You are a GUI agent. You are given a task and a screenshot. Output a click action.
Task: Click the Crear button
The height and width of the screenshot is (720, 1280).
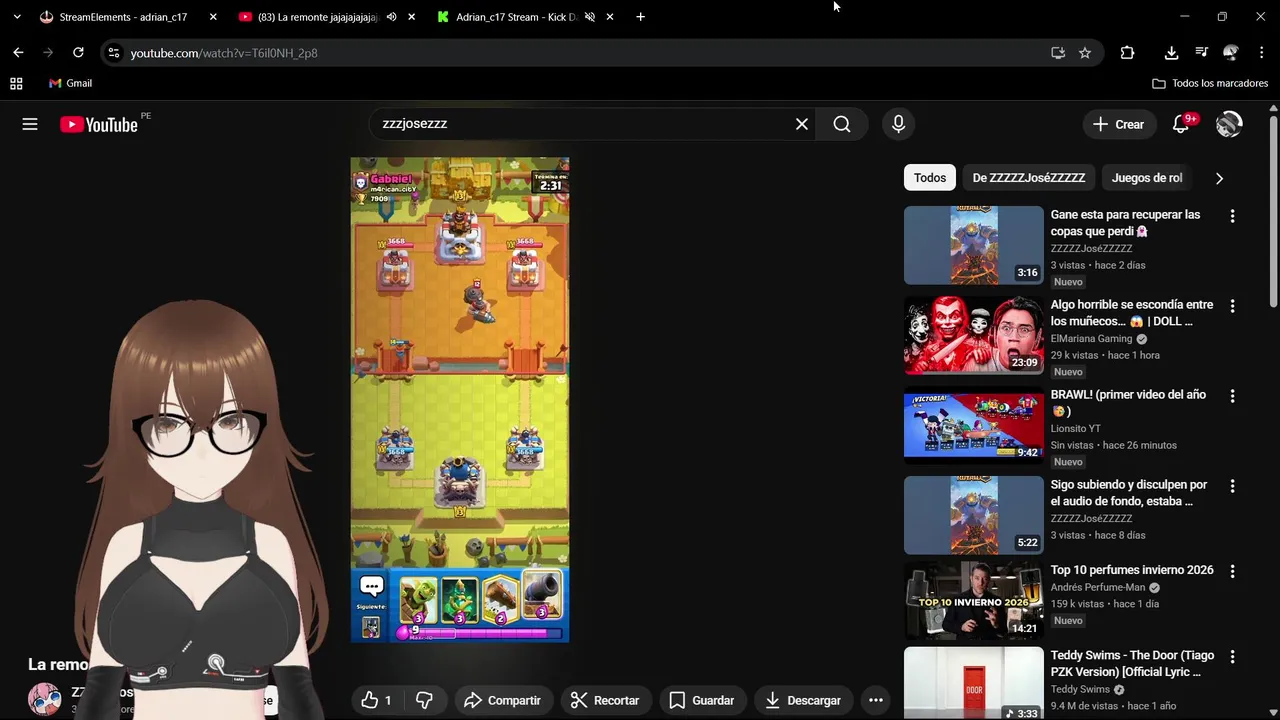click(1118, 124)
